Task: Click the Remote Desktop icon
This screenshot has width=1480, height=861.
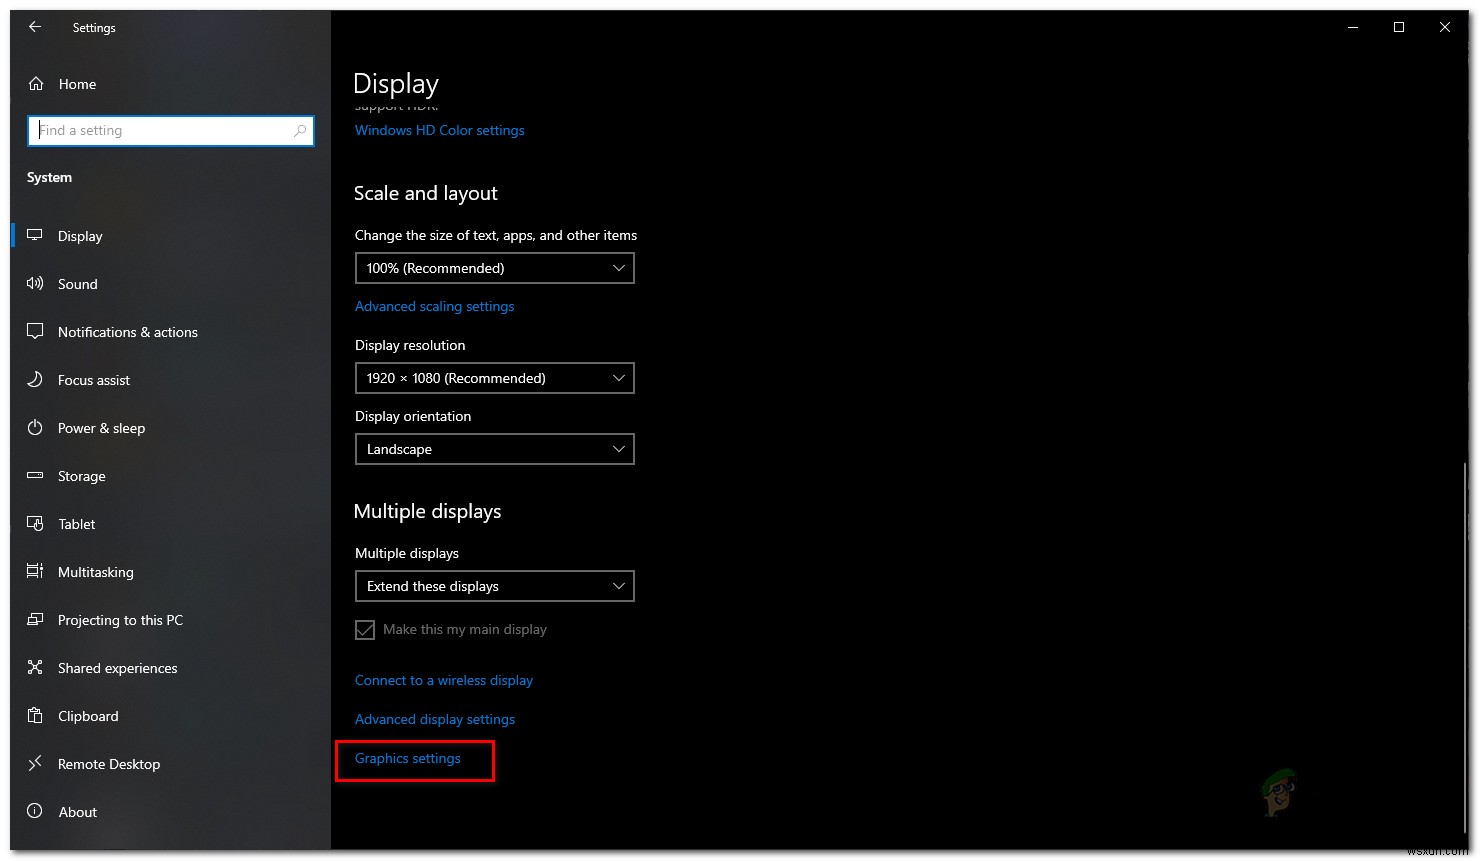Action: (35, 764)
